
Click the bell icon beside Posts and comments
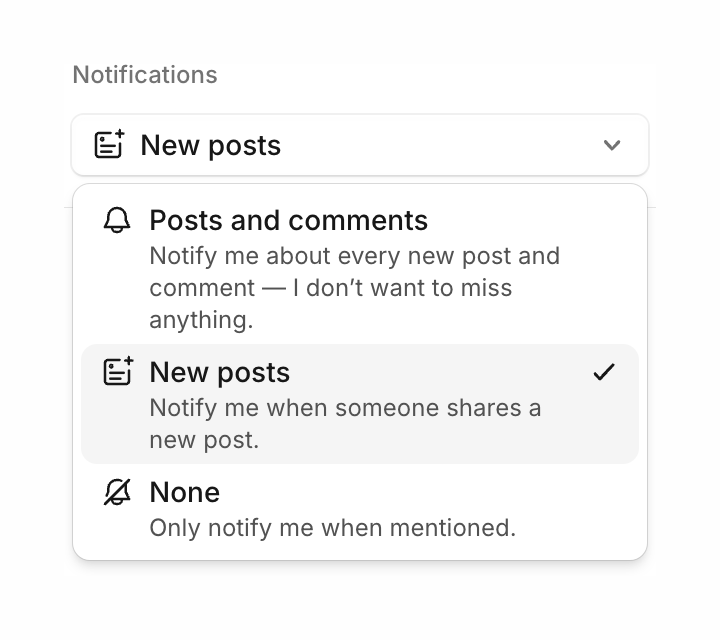point(117,221)
